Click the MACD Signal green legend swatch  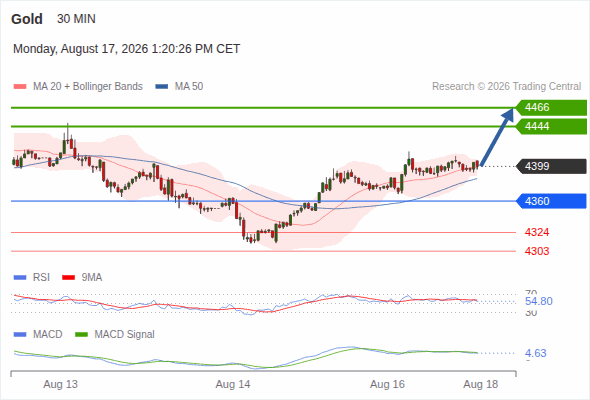click(x=81, y=335)
